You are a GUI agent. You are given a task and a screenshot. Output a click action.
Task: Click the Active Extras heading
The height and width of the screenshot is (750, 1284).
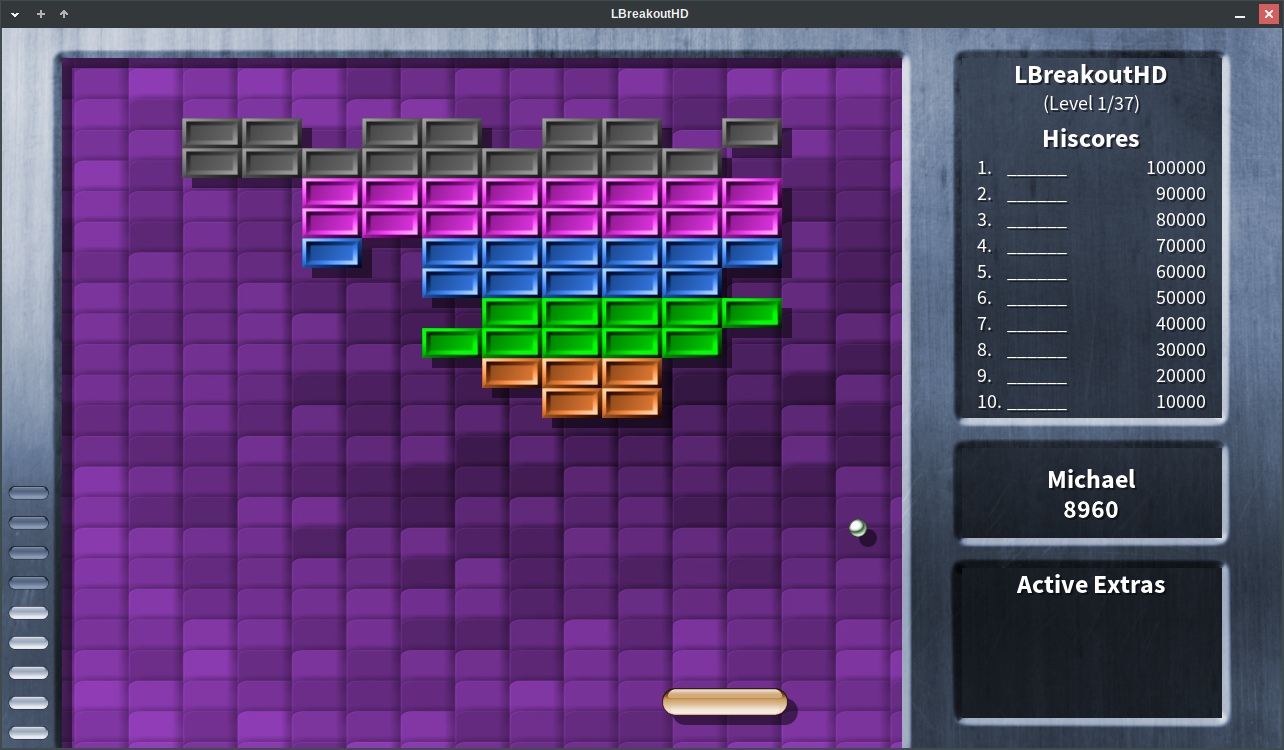pyautogui.click(x=1090, y=584)
